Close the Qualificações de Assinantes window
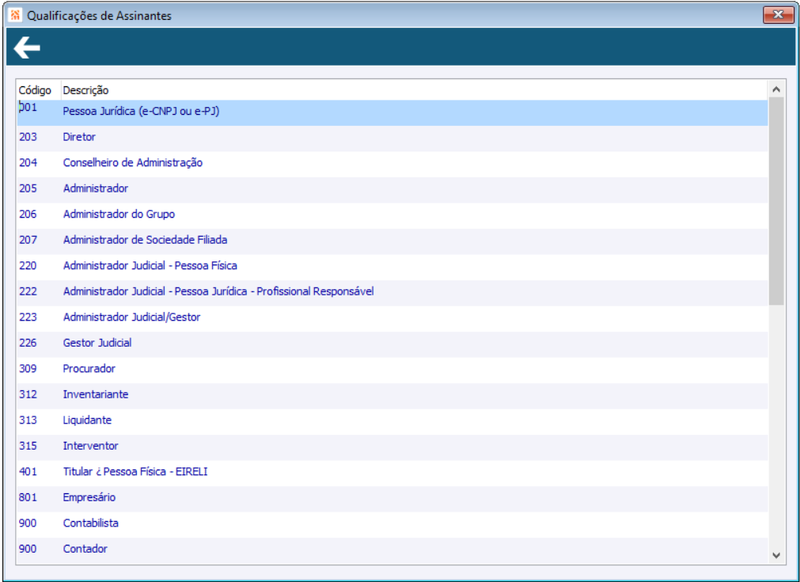This screenshot has width=800, height=582. 778,15
